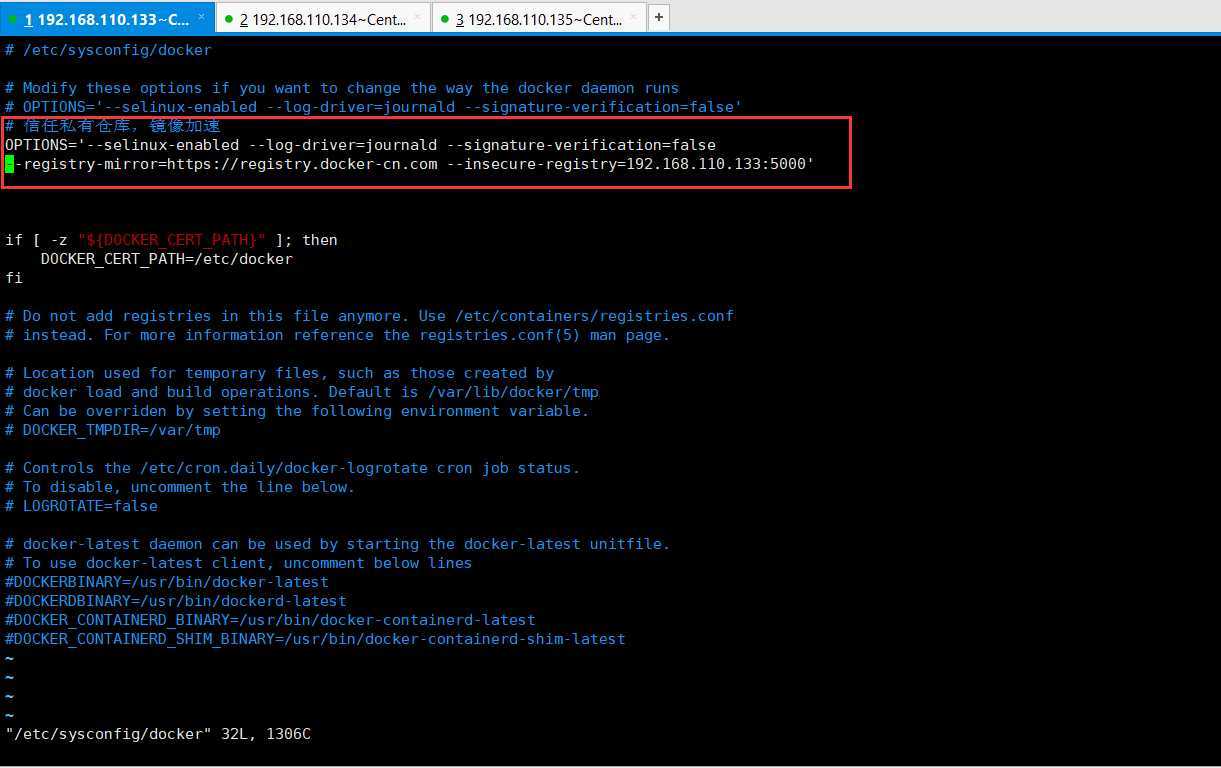Screen dimensions: 1221x768
Task: Switch to the 192.168.110.133 session tab
Action: [107, 19]
